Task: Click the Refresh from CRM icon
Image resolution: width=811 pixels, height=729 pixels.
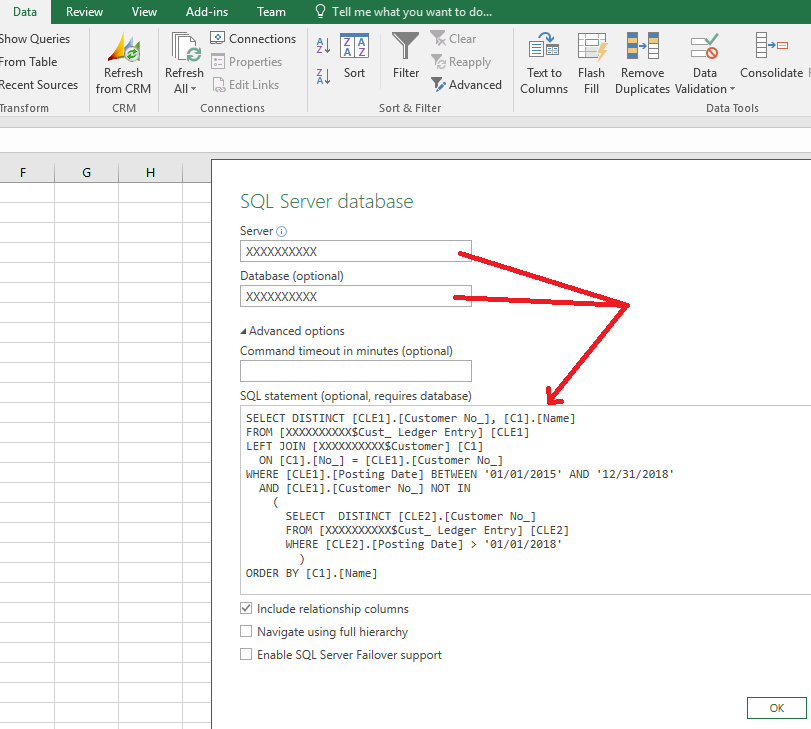Action: (124, 48)
